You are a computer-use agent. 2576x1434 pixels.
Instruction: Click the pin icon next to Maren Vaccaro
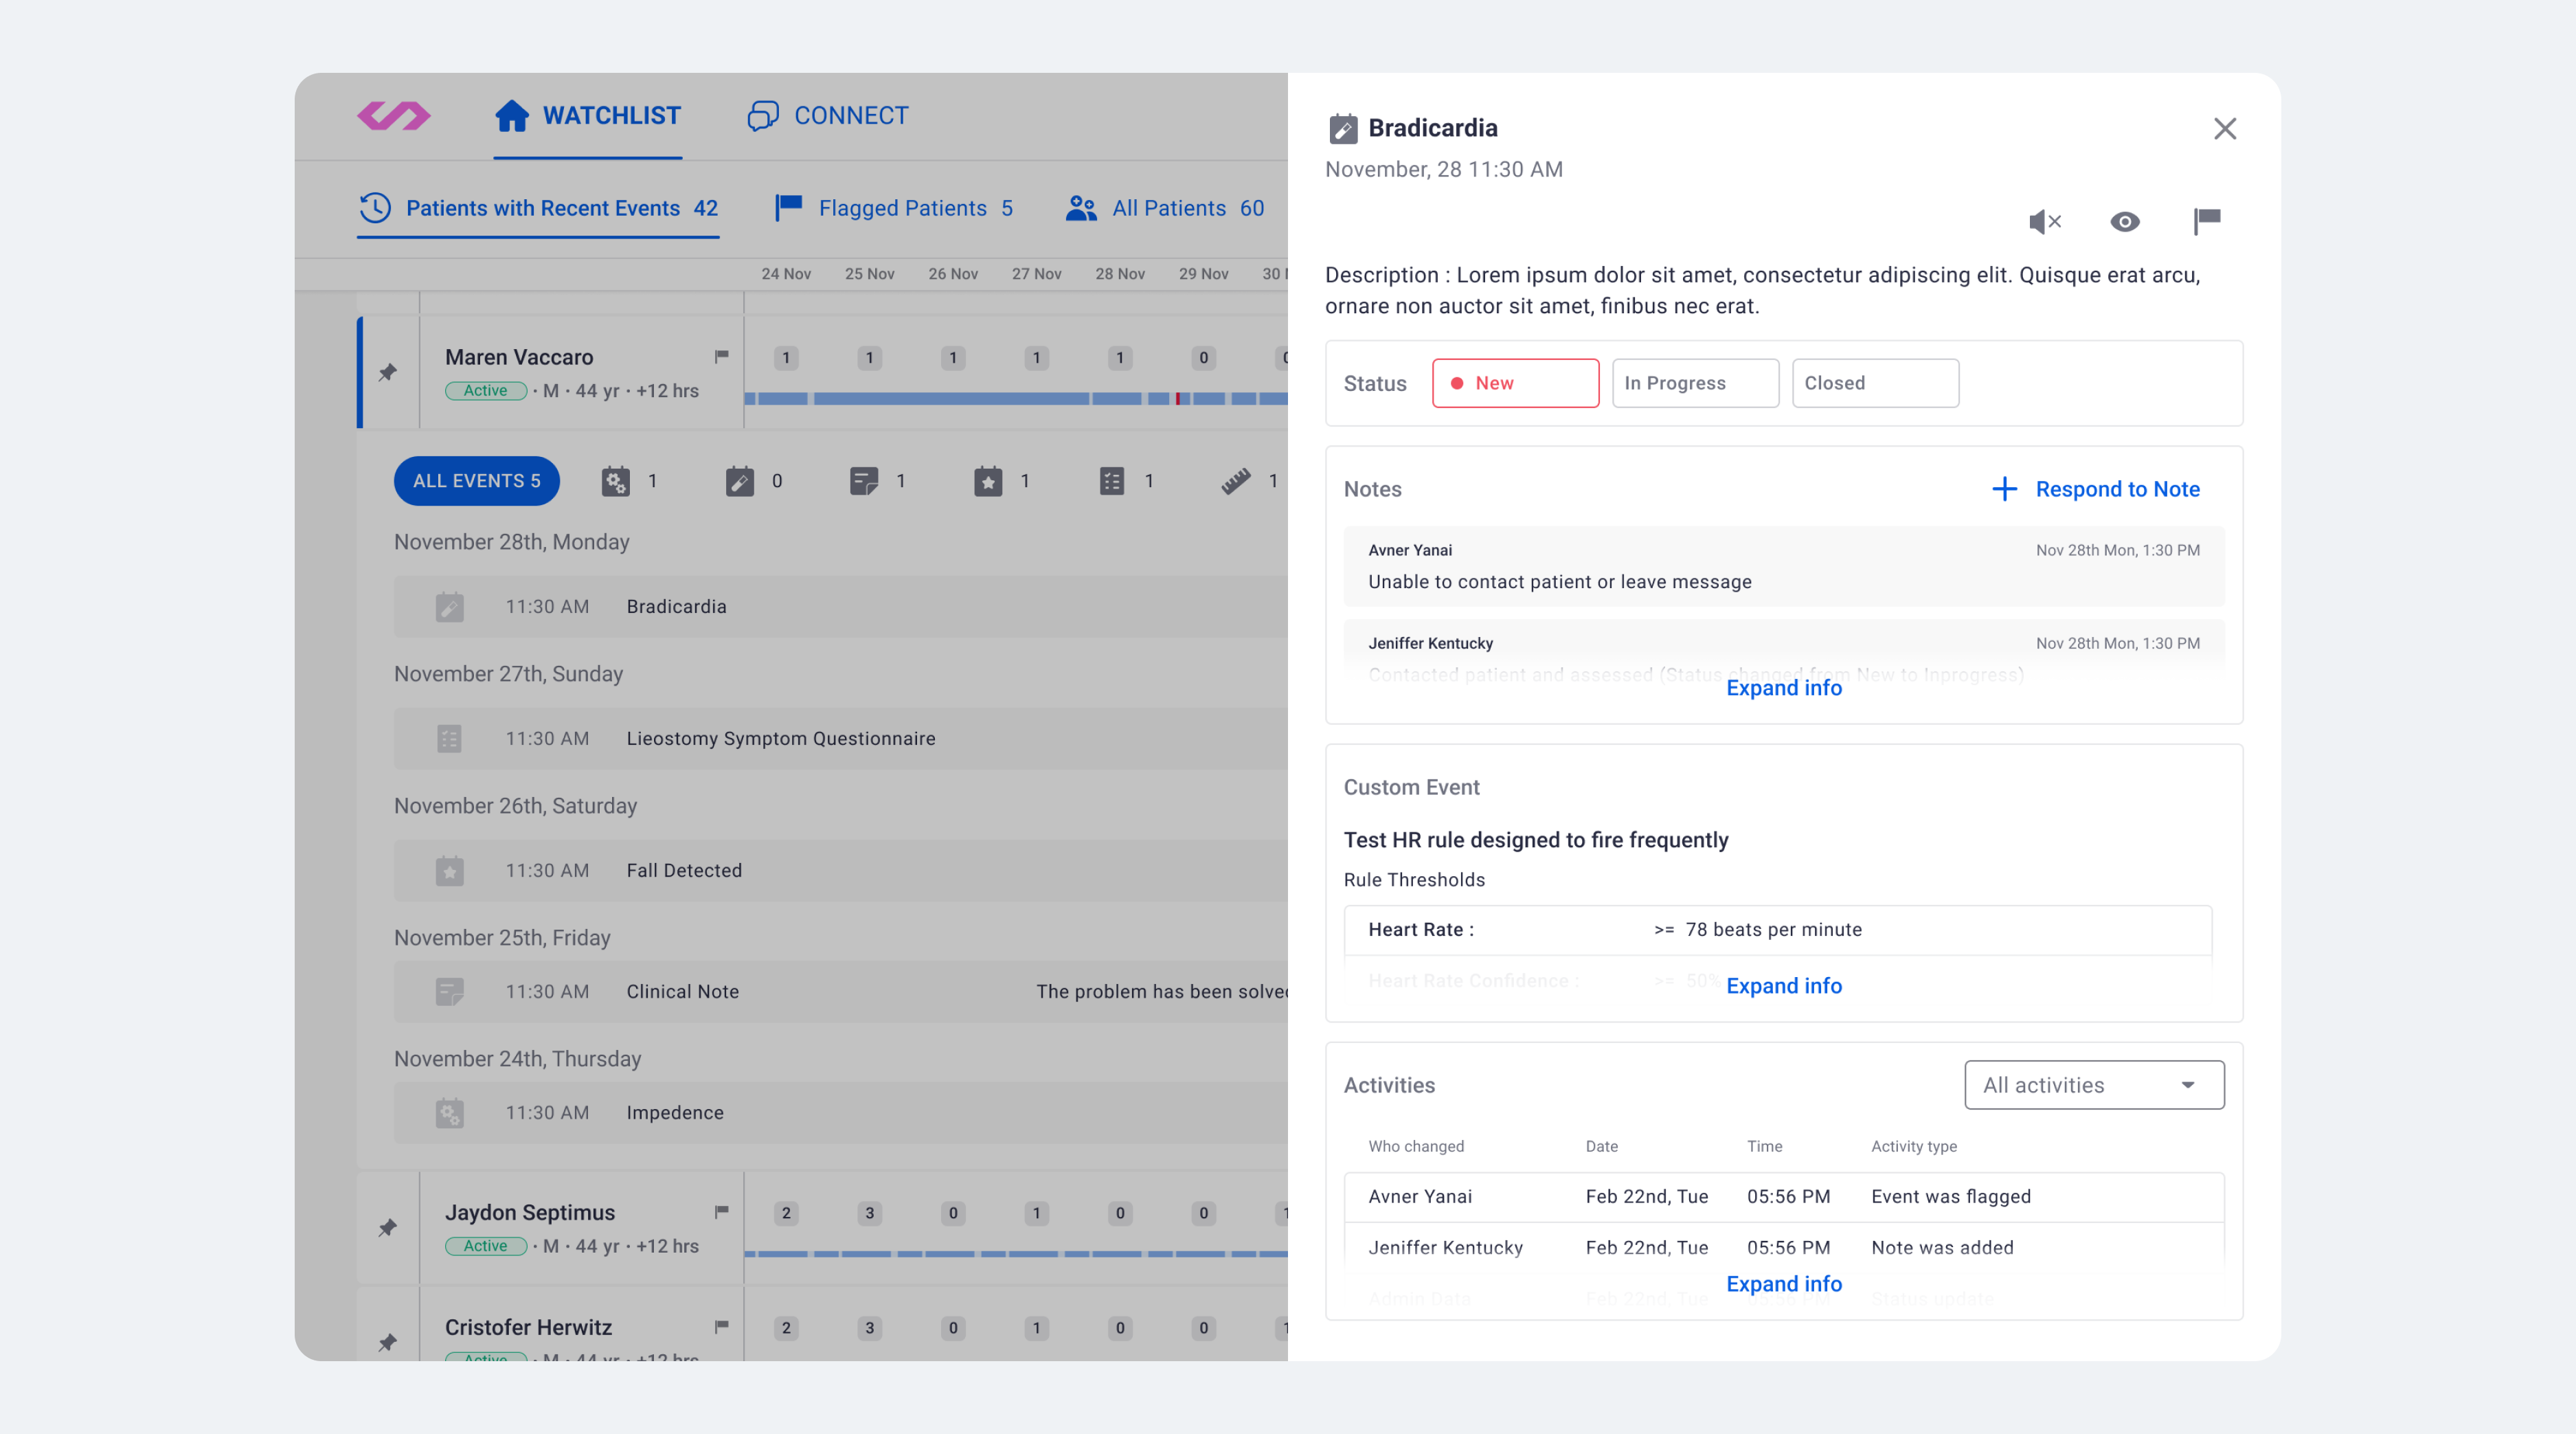[388, 372]
